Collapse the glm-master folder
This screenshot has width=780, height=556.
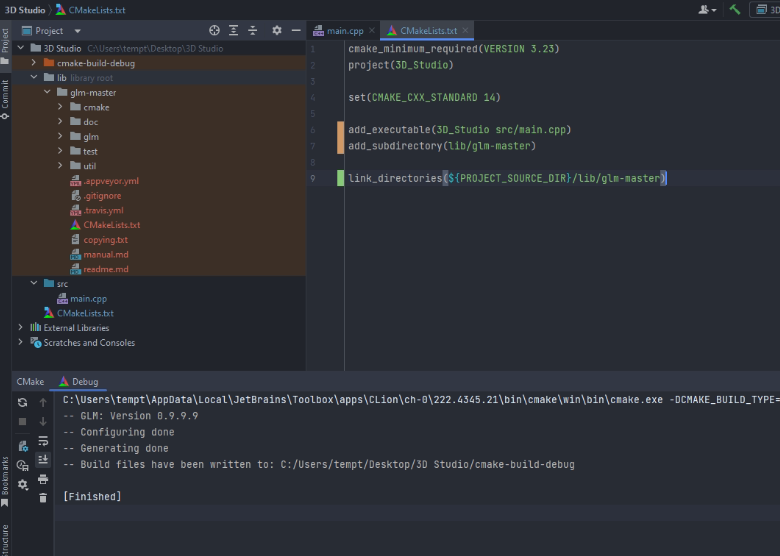[x=47, y=92]
